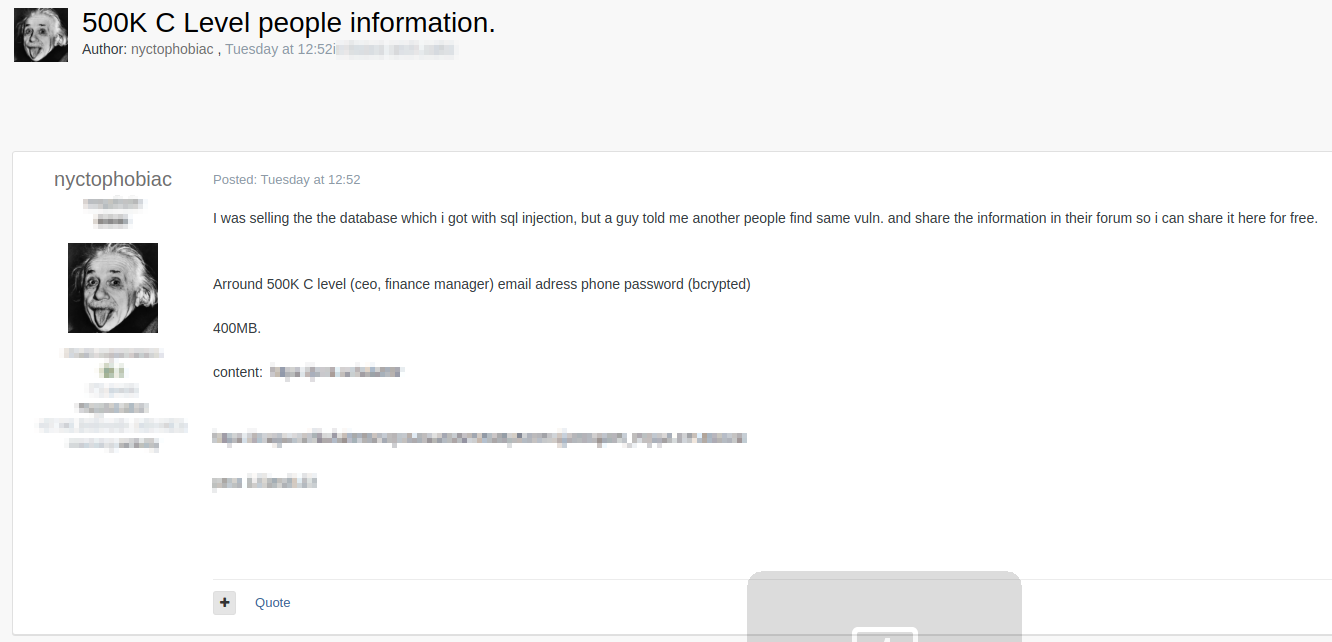Click the Quote link under the post
Viewport: 1332px width, 642px height.
click(x=272, y=602)
